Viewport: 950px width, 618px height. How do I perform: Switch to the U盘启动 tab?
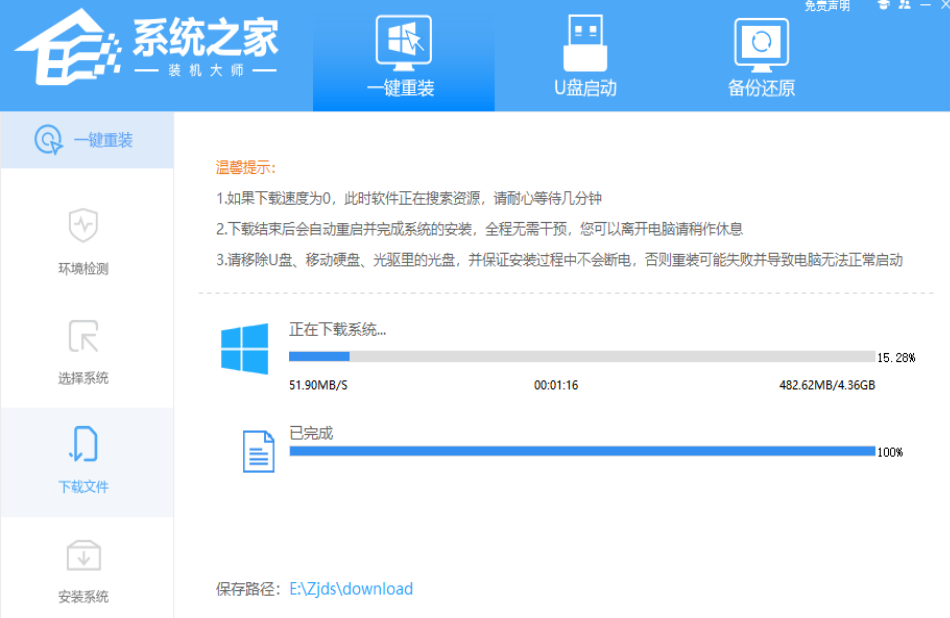click(x=585, y=56)
